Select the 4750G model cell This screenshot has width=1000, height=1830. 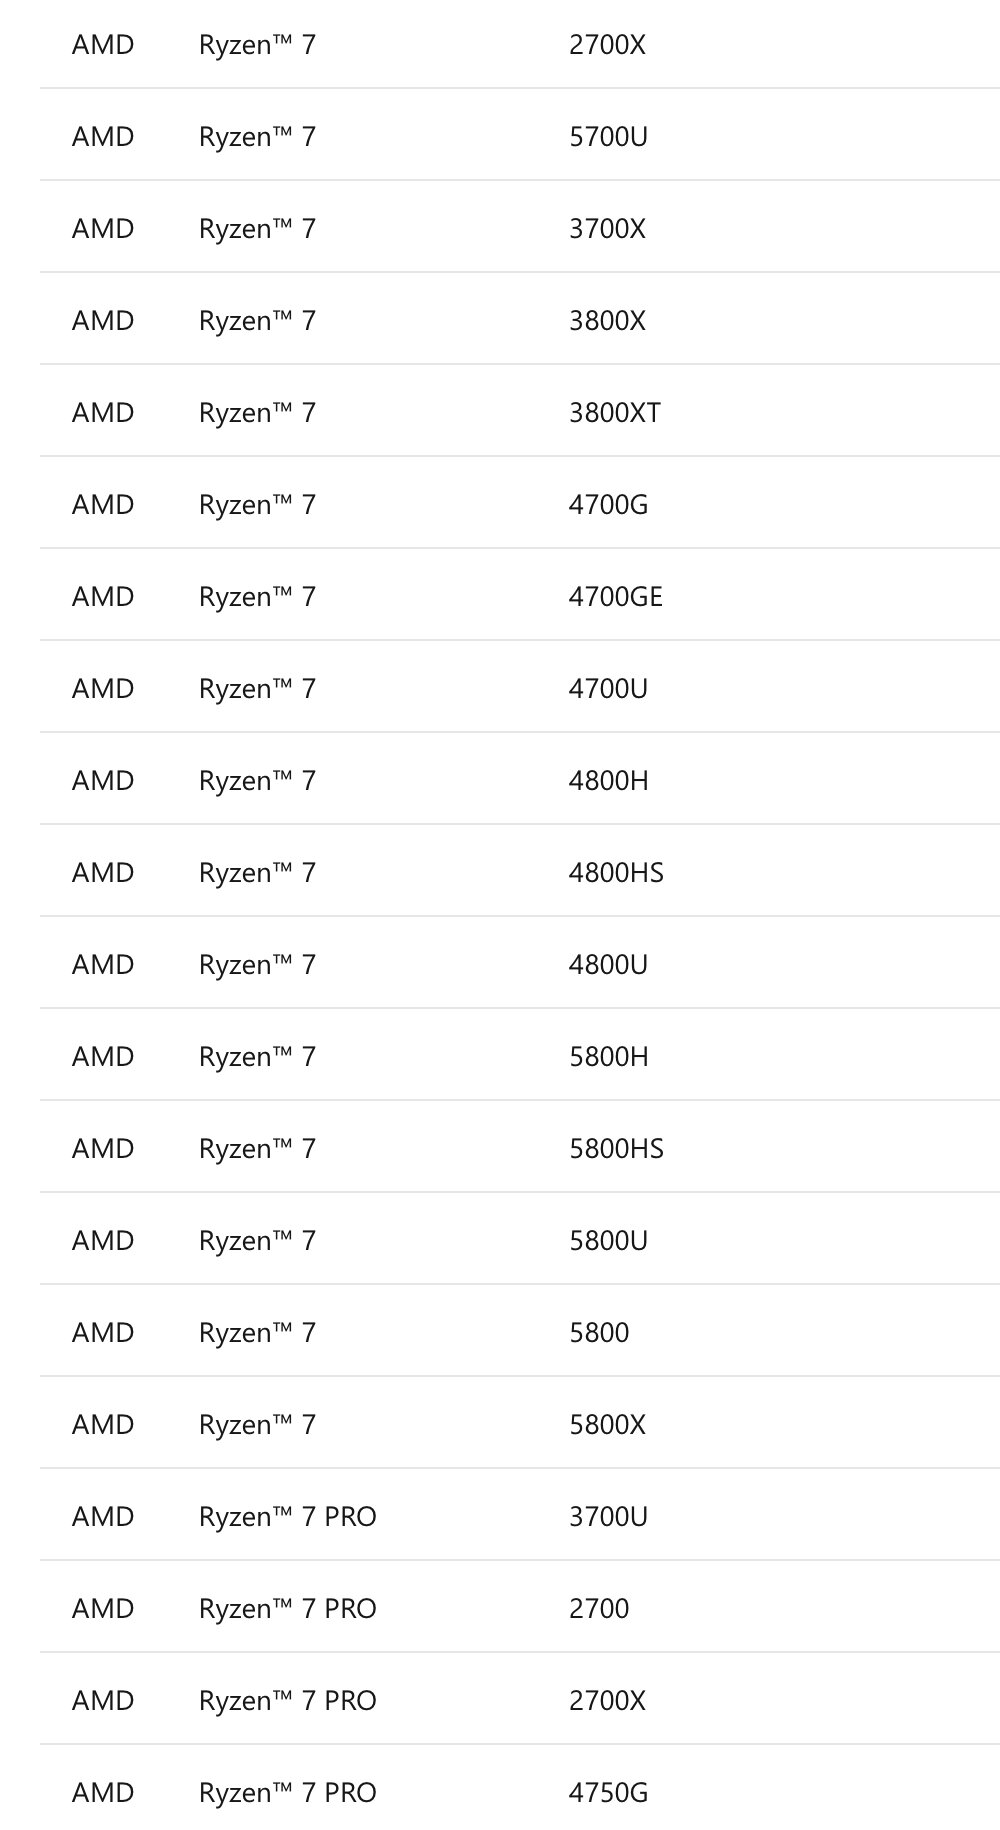608,1793
